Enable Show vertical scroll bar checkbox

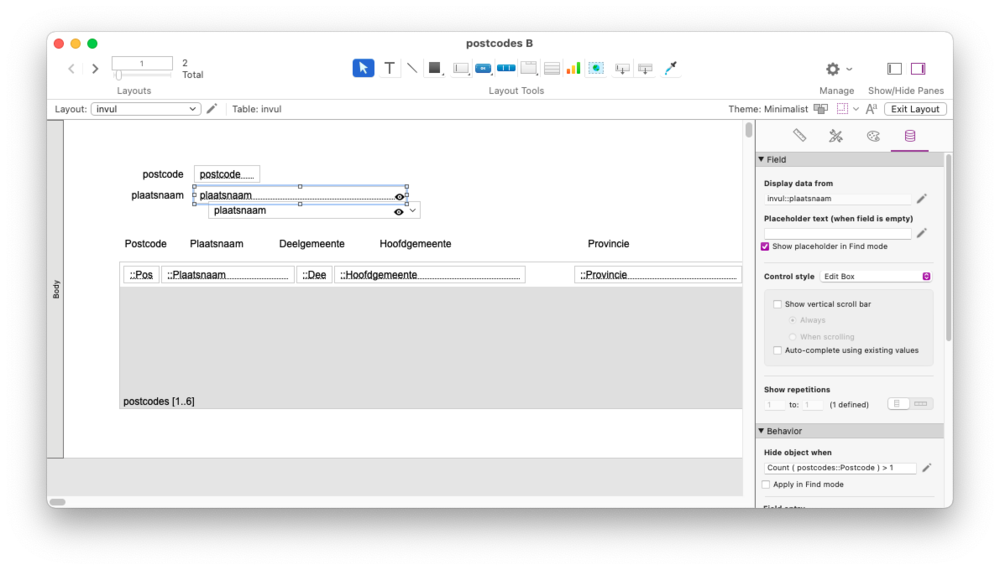tap(778, 304)
